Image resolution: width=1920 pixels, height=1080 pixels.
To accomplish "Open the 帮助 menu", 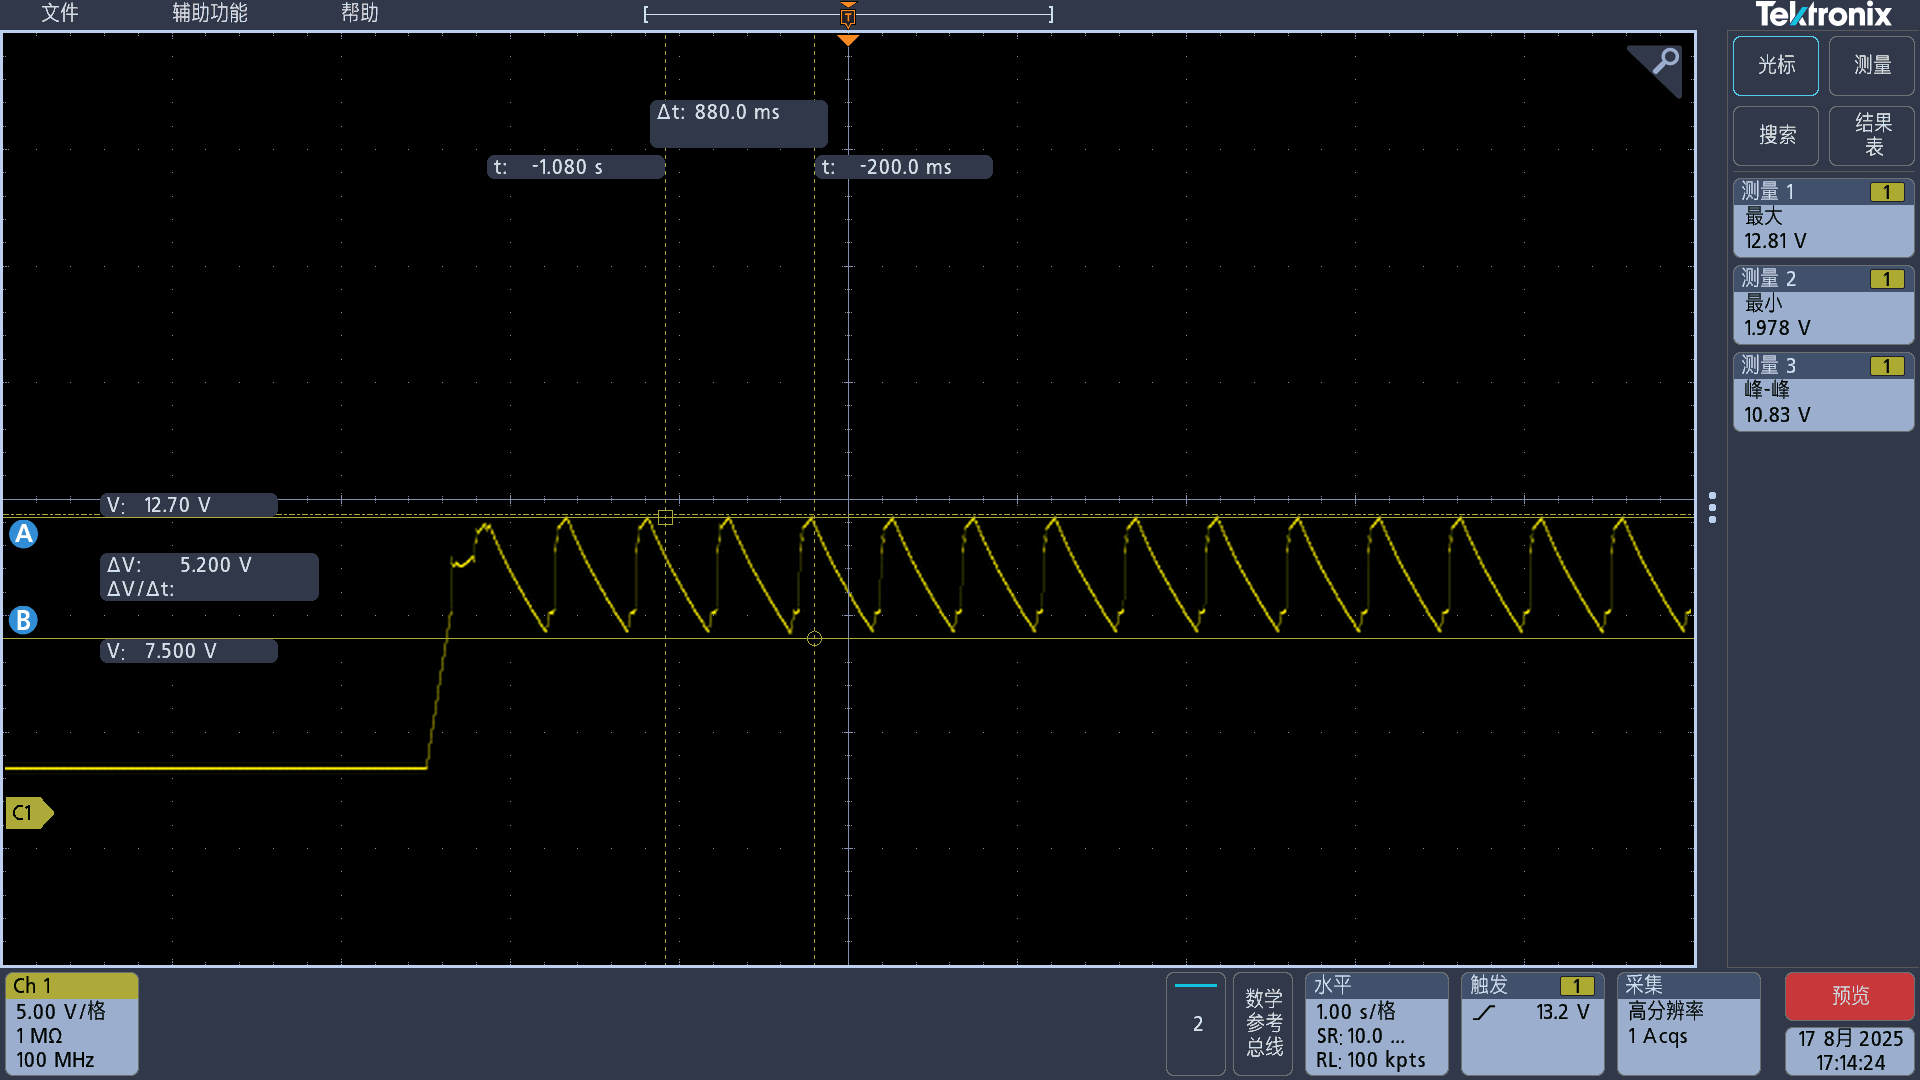I will click(359, 13).
